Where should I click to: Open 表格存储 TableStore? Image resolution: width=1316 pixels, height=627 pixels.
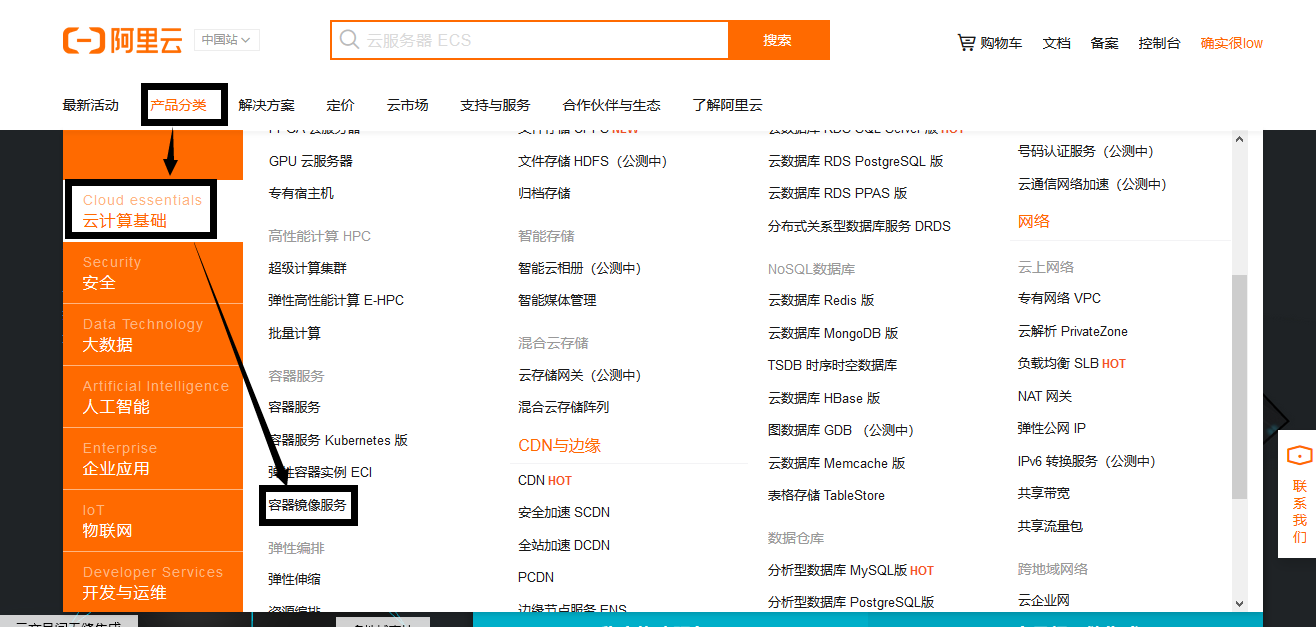point(826,495)
